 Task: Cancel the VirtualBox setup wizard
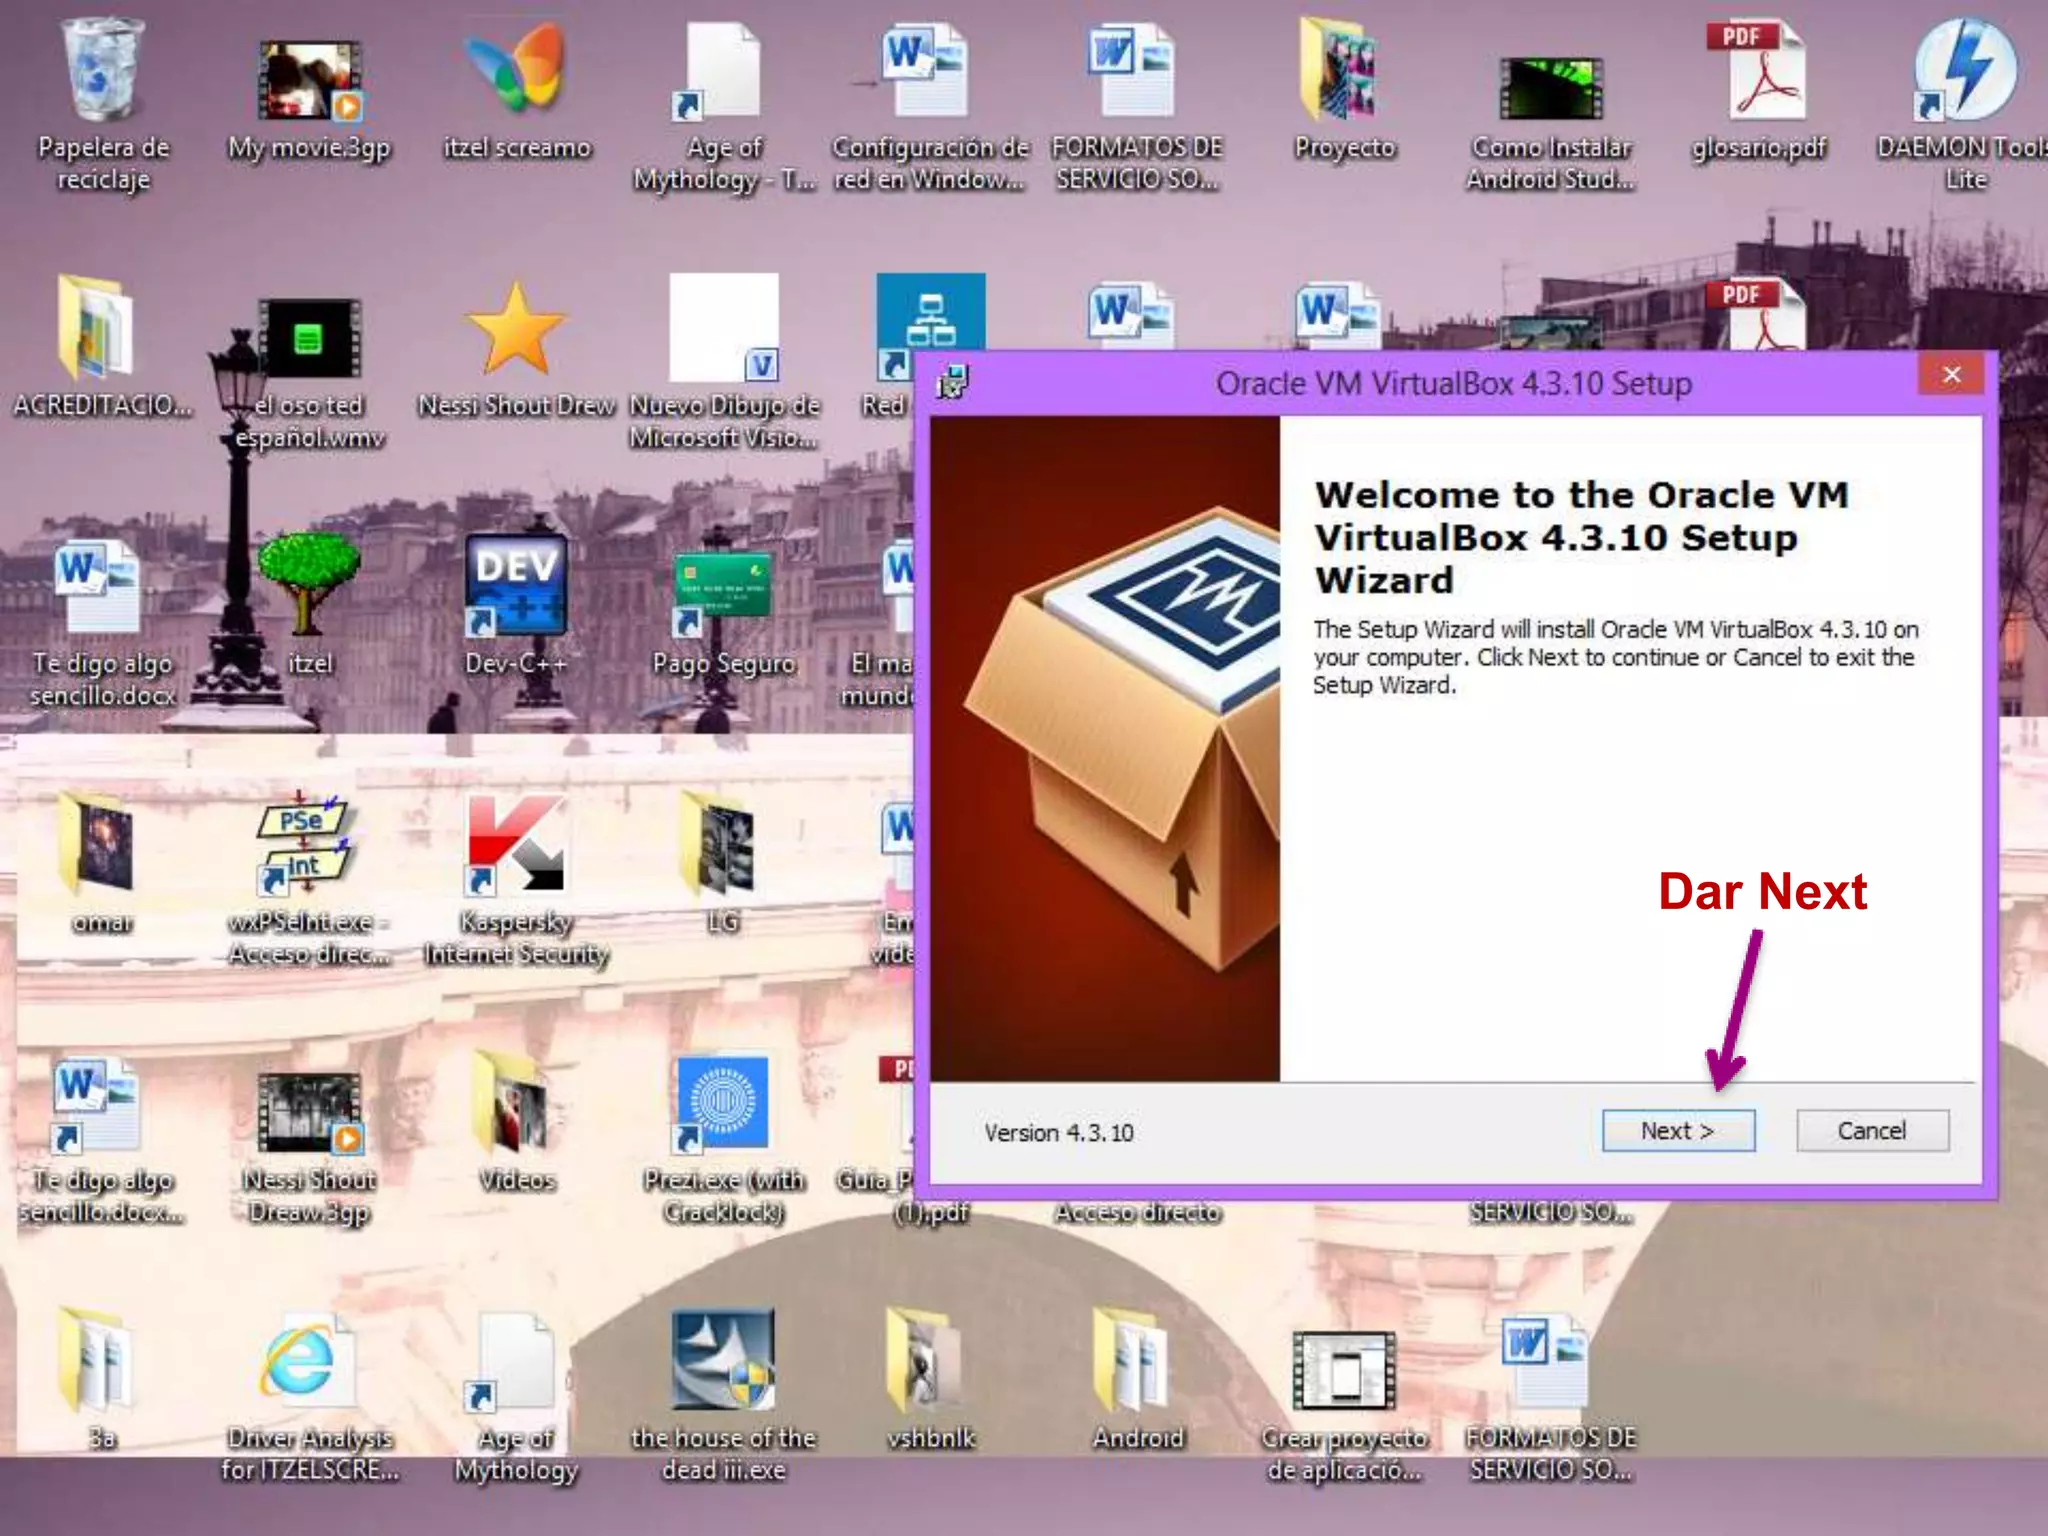point(1871,1131)
